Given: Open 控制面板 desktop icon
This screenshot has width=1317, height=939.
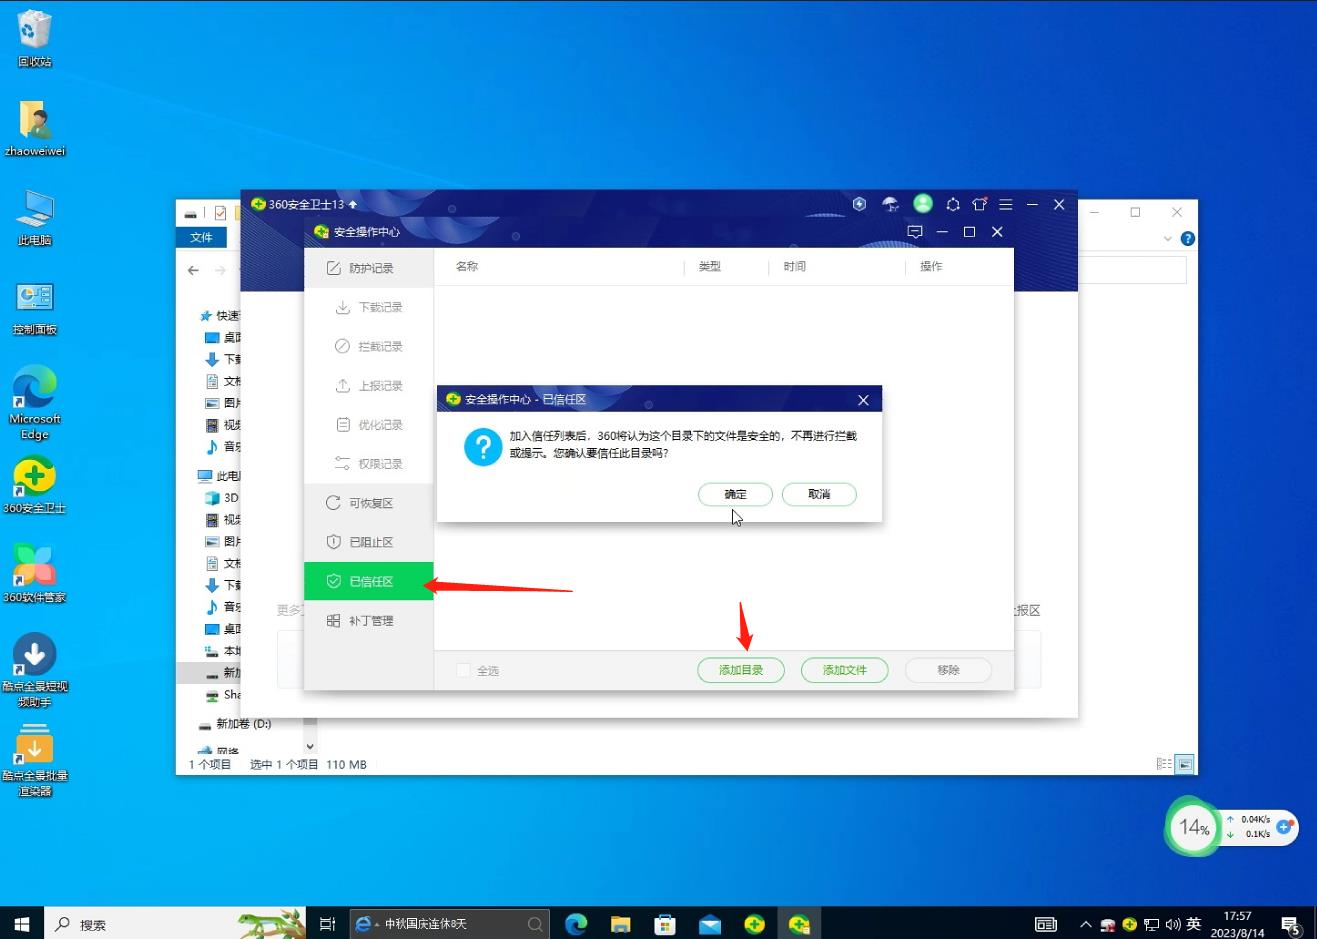Looking at the screenshot, I should coord(34,307).
